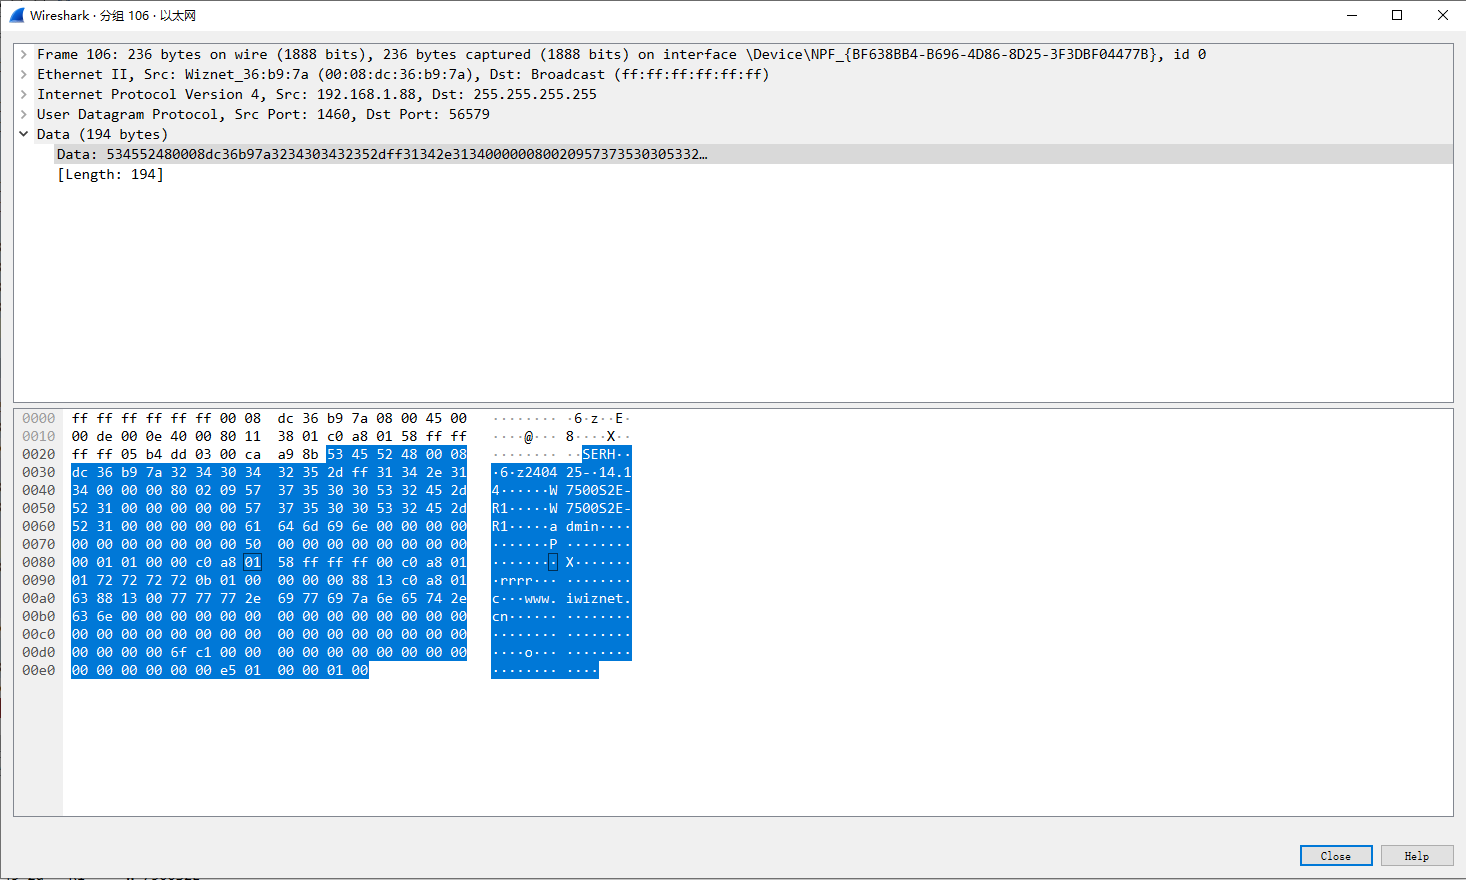Select the Frame 106 summary line
Image resolution: width=1466 pixels, height=880 pixels.
[x=621, y=54]
